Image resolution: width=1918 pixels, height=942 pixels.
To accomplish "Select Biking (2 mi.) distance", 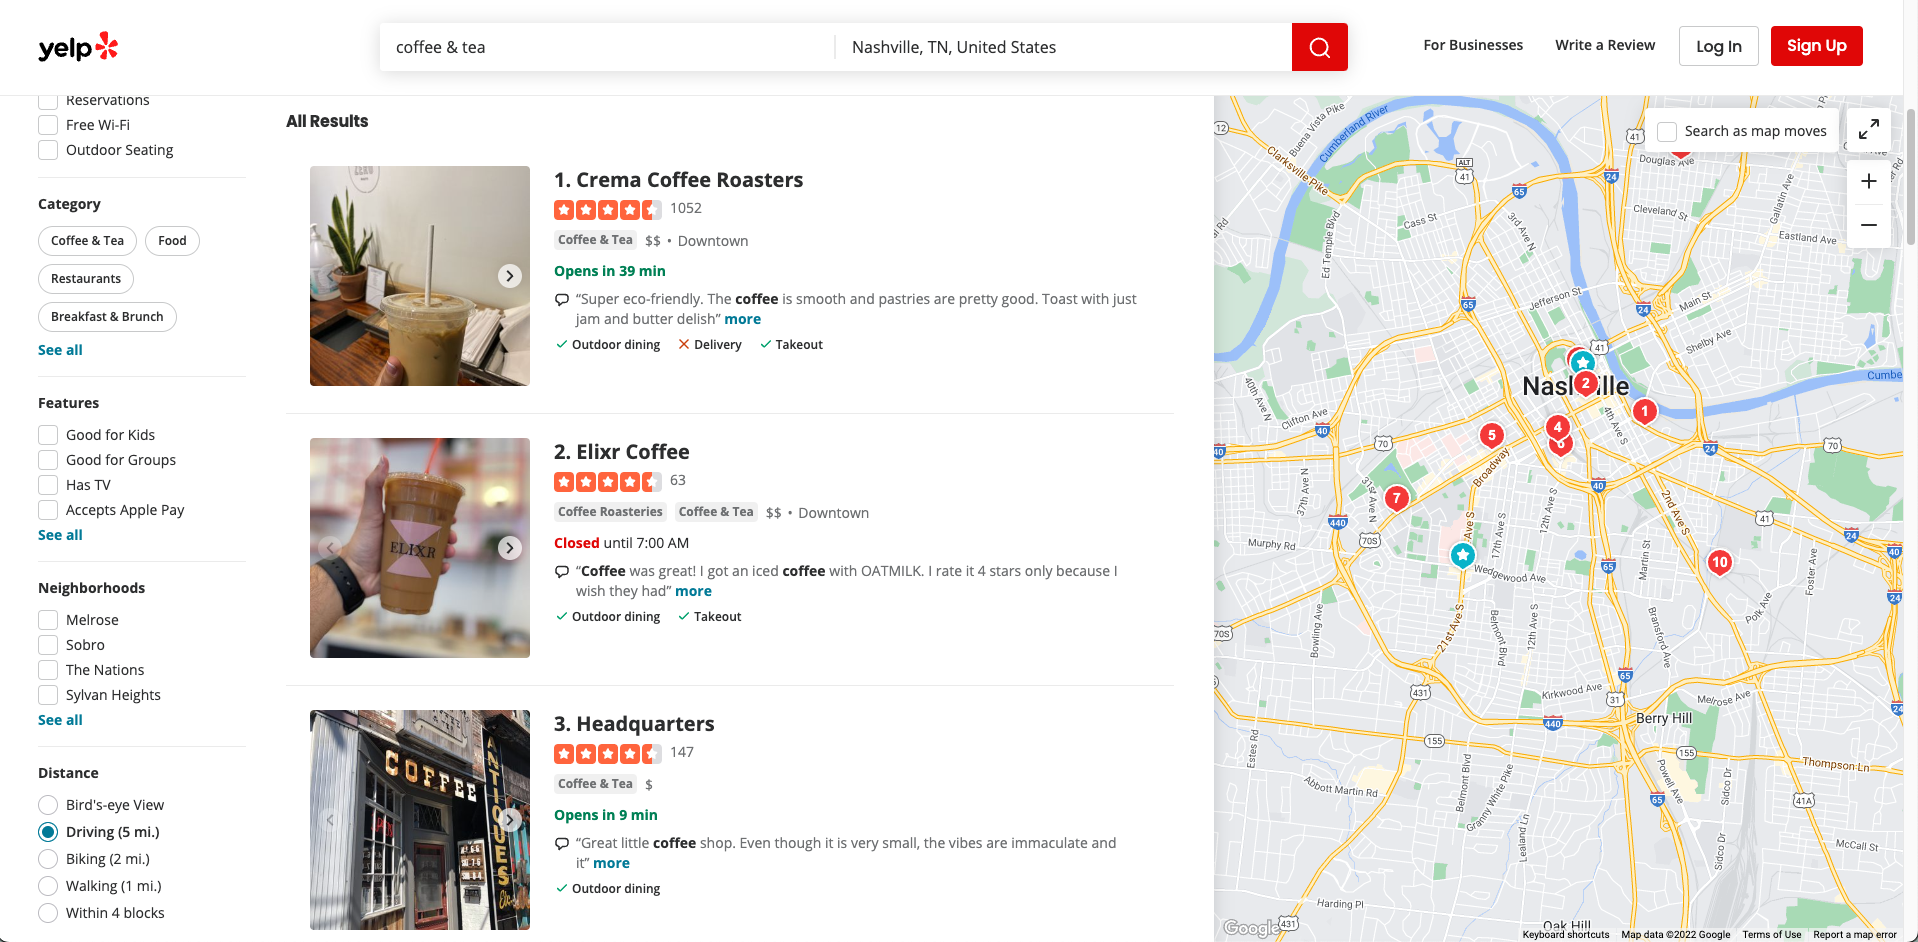I will [48, 859].
